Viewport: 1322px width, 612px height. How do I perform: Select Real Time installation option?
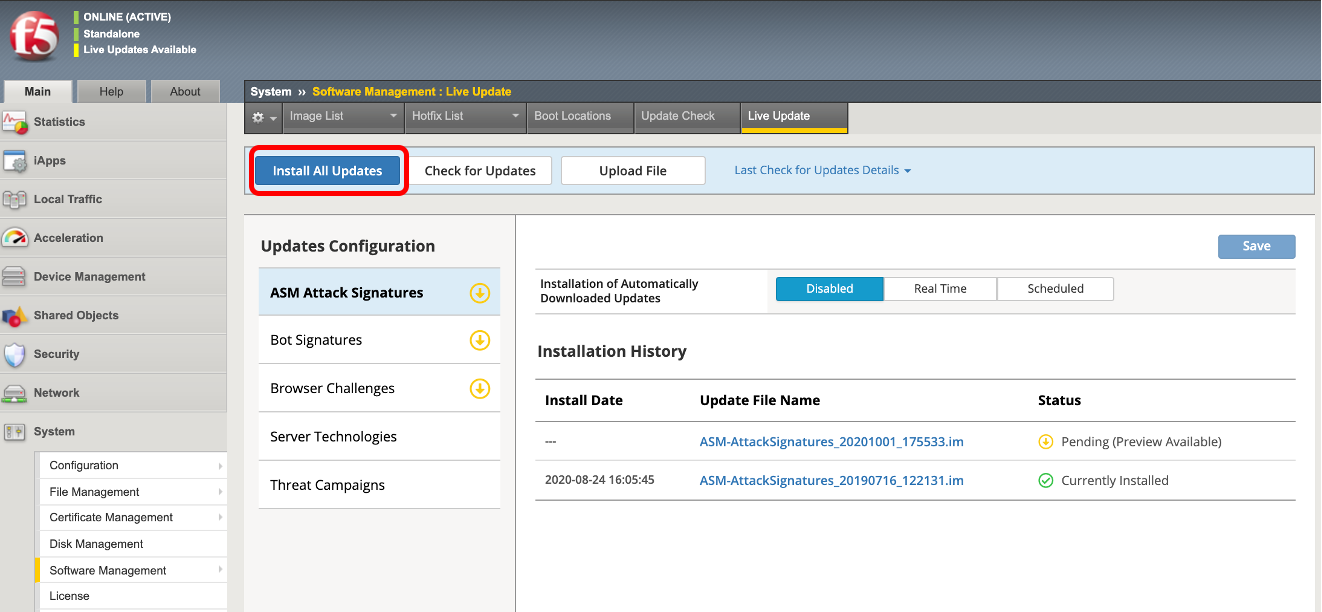point(940,289)
